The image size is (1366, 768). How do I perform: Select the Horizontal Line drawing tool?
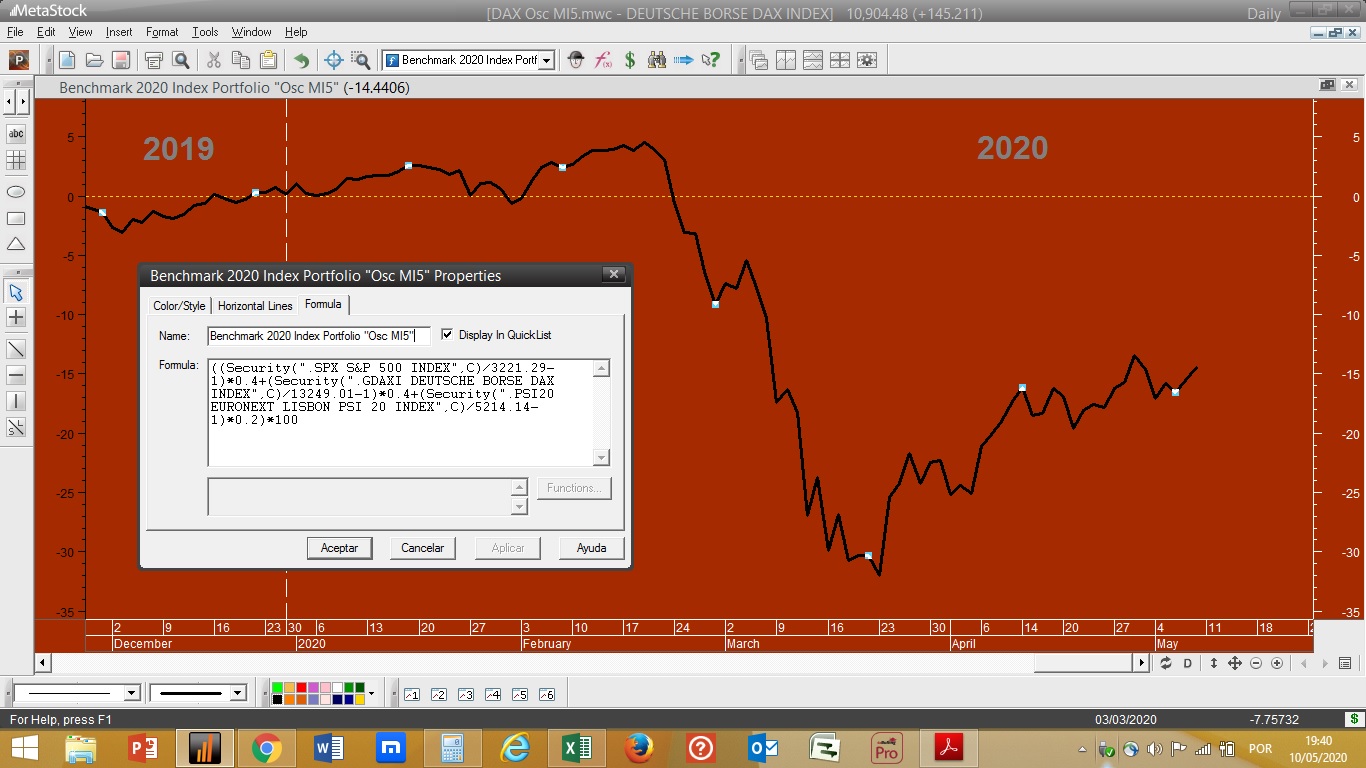pyautogui.click(x=16, y=375)
